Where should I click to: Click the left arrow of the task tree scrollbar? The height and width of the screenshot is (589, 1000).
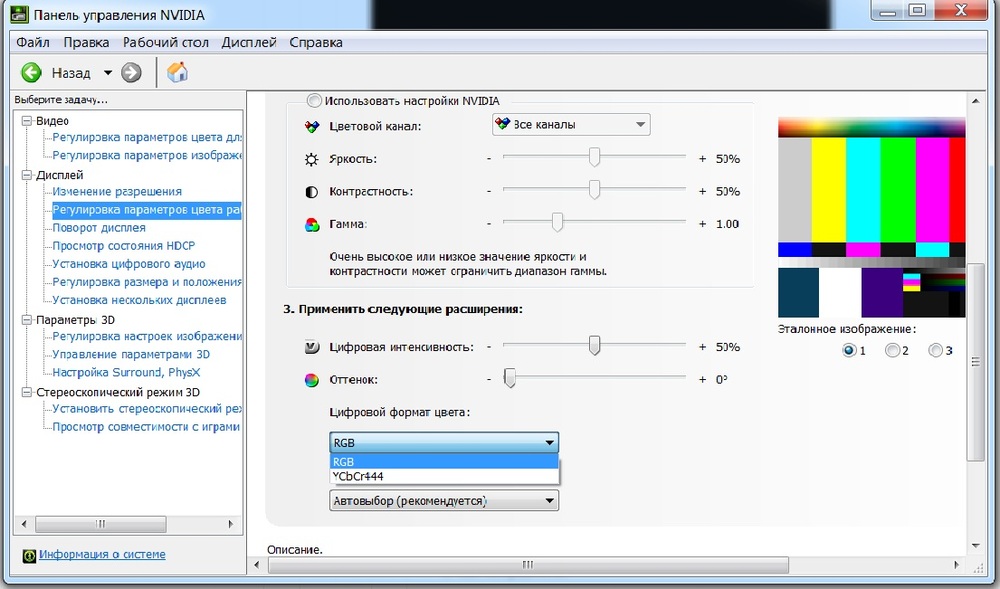click(x=24, y=524)
